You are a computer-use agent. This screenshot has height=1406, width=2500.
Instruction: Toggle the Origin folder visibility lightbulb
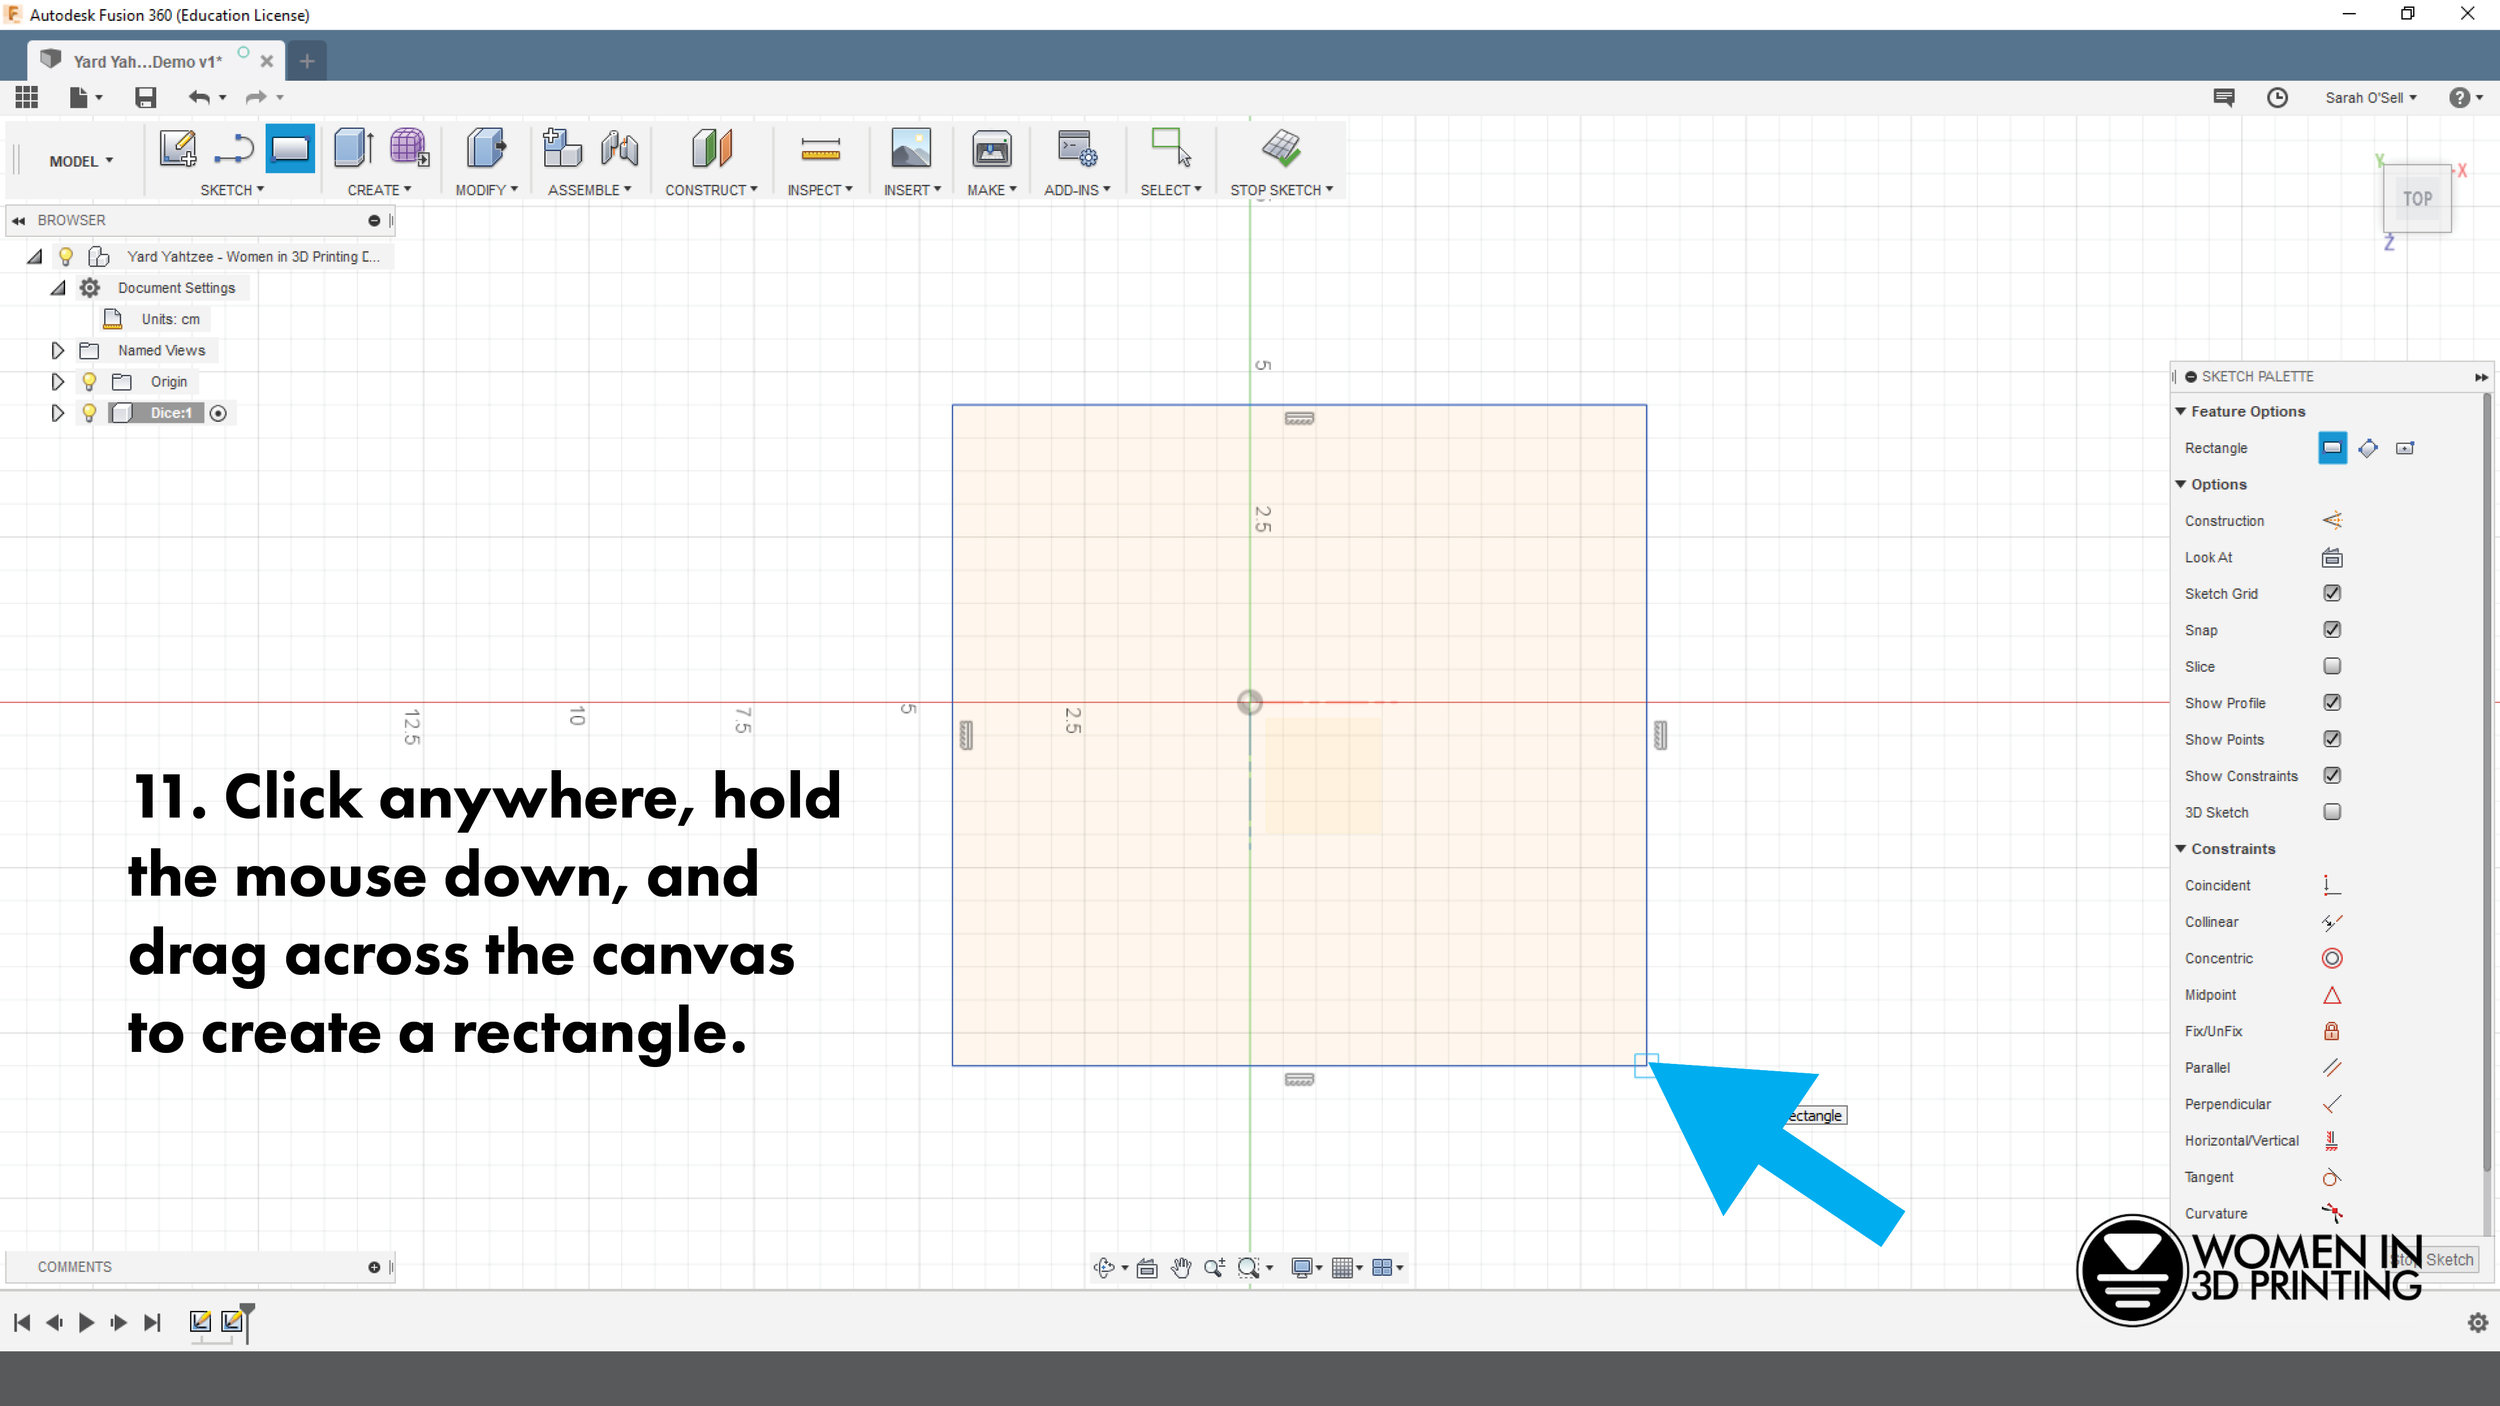[x=89, y=381]
